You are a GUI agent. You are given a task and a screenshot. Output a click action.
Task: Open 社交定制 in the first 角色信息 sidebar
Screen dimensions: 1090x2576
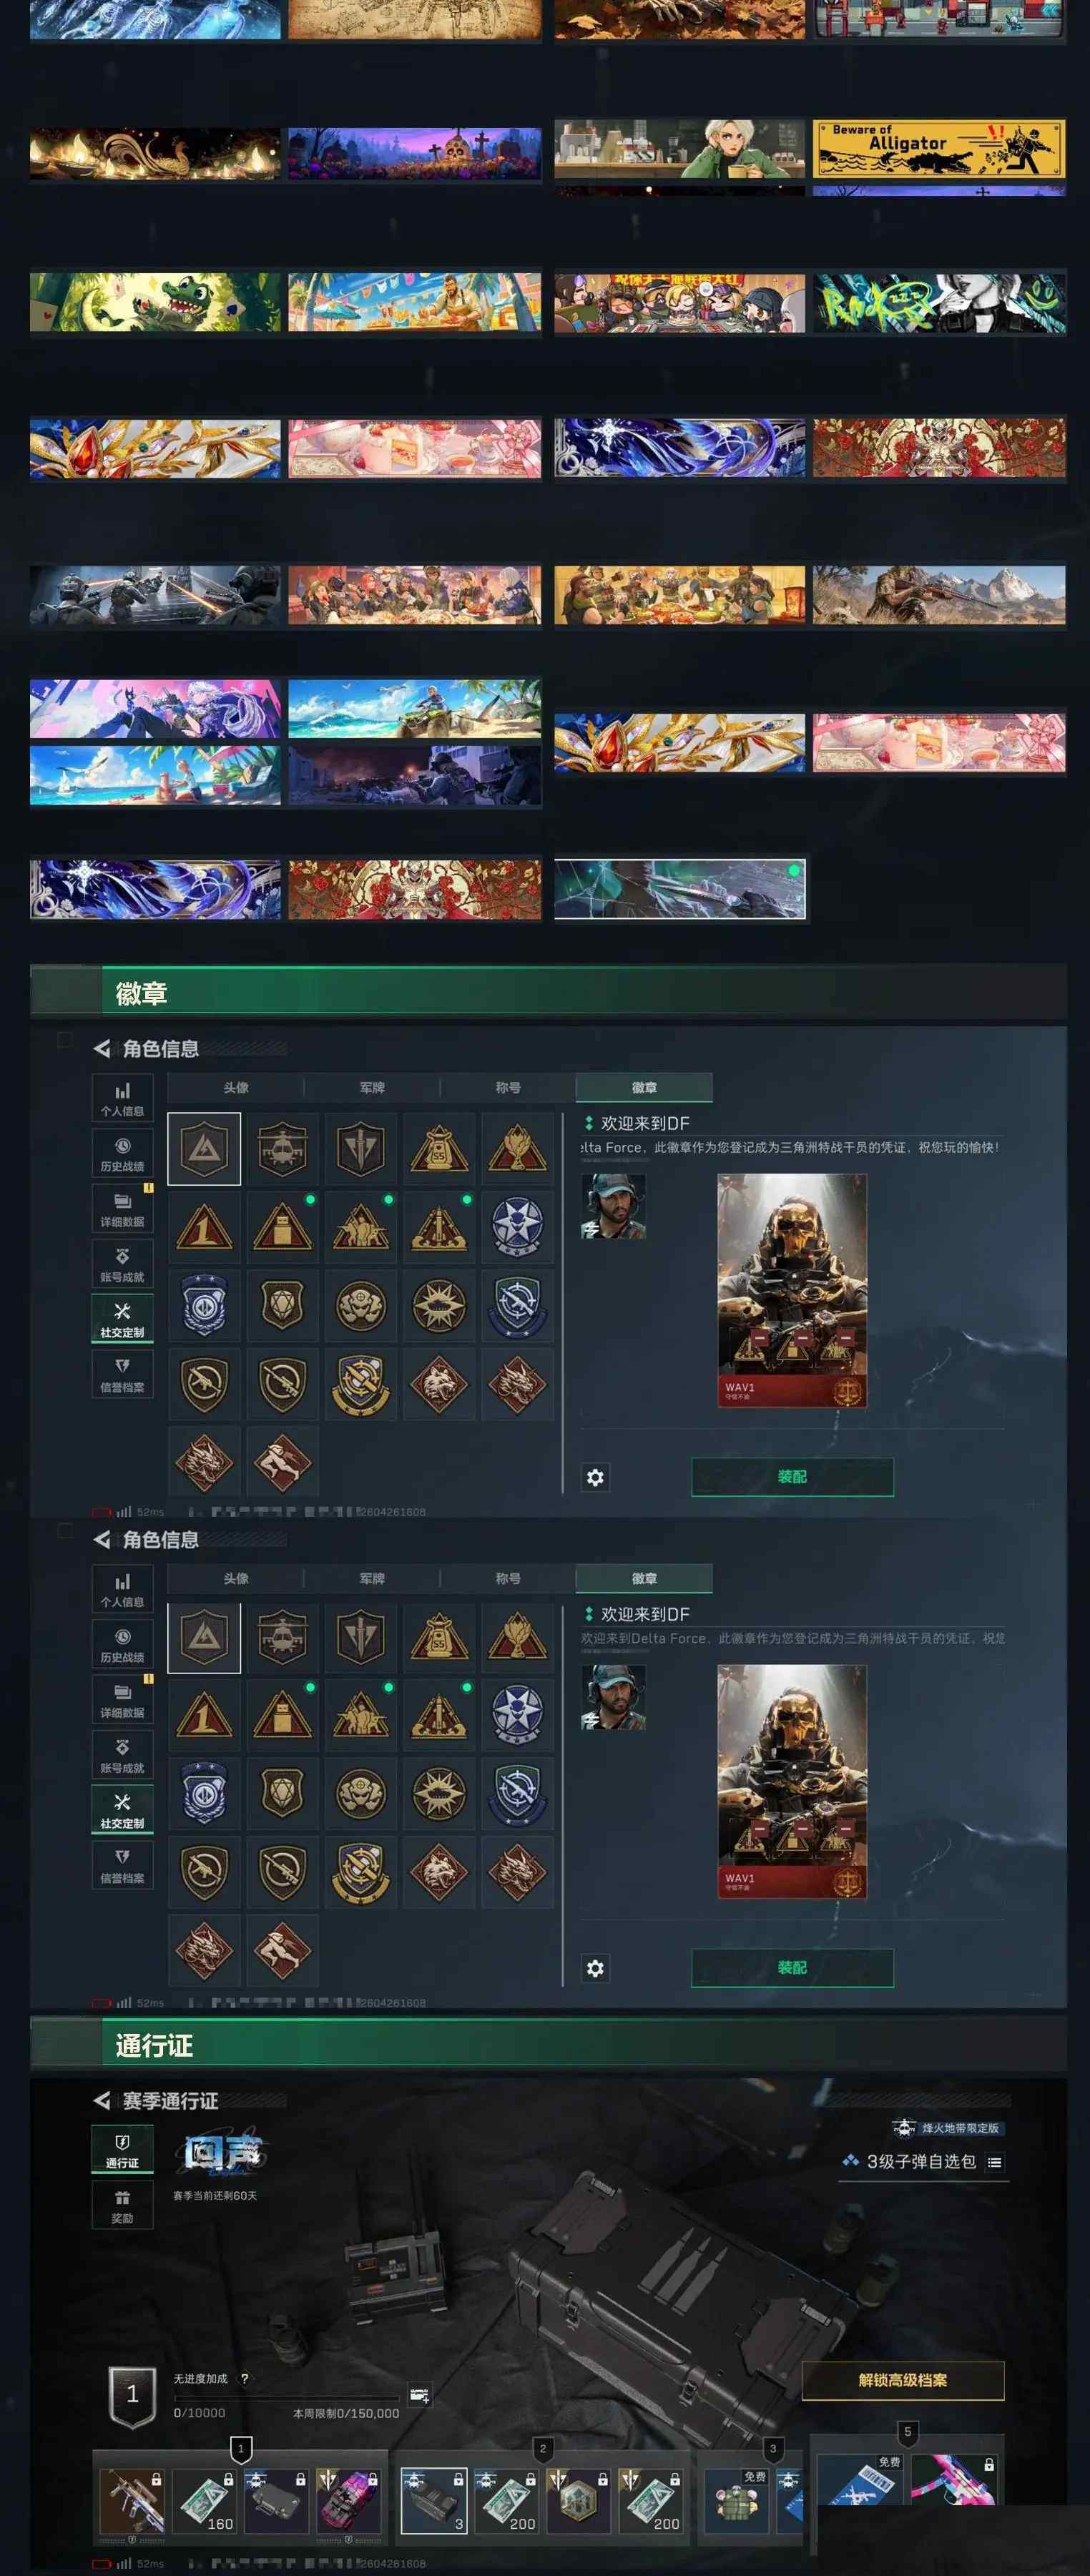122,1318
